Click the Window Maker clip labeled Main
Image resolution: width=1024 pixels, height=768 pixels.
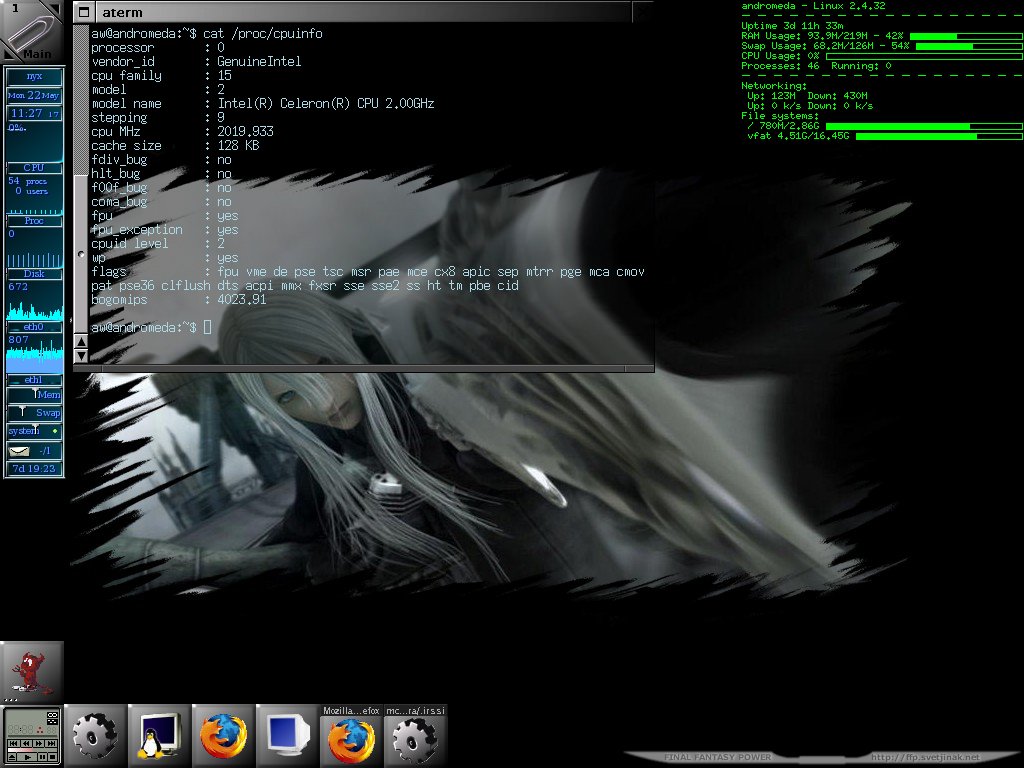(31, 31)
